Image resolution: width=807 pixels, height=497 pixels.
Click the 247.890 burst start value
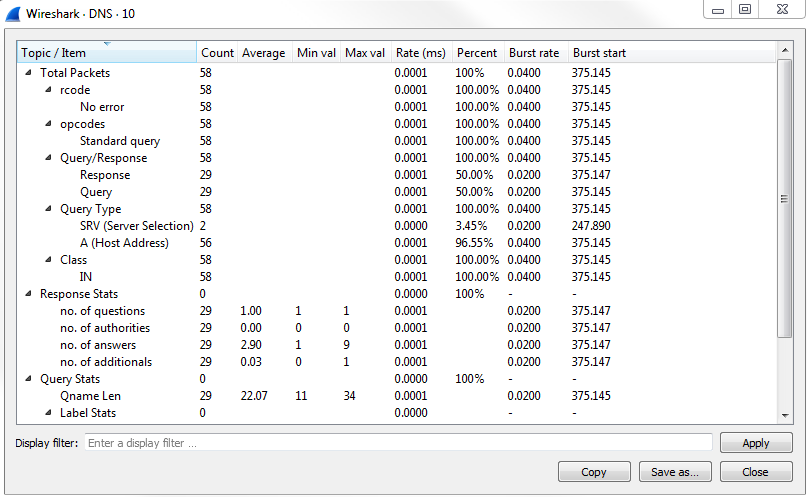click(591, 225)
